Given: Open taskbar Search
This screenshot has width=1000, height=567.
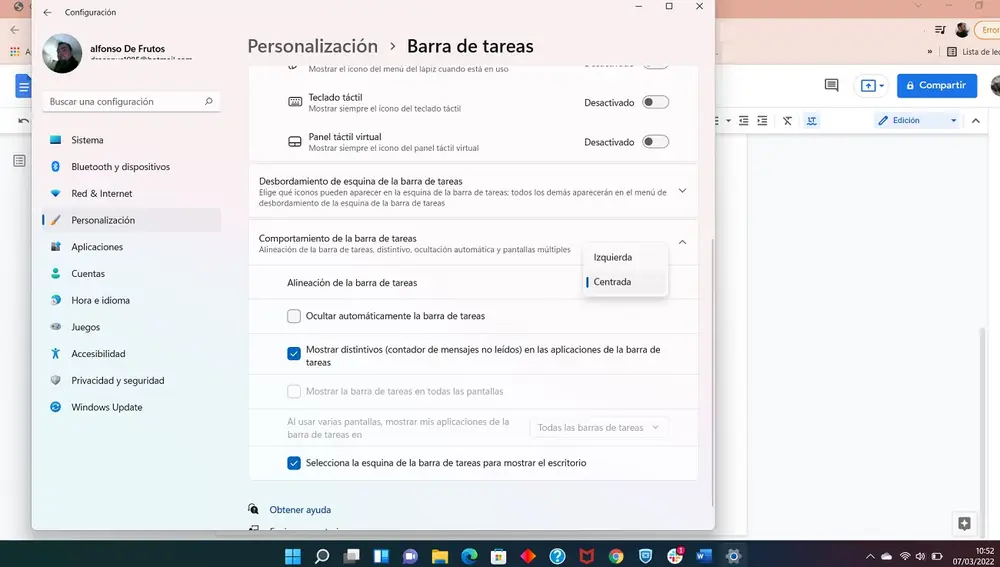Looking at the screenshot, I should pos(322,556).
